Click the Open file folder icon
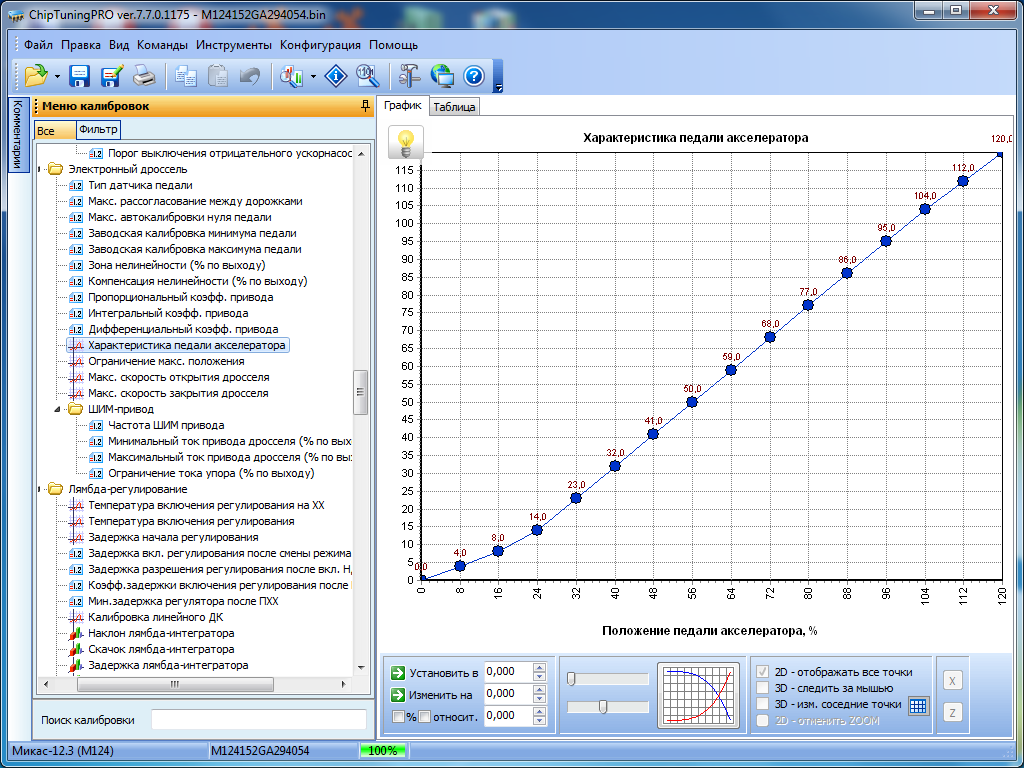This screenshot has width=1024, height=768. [36, 76]
